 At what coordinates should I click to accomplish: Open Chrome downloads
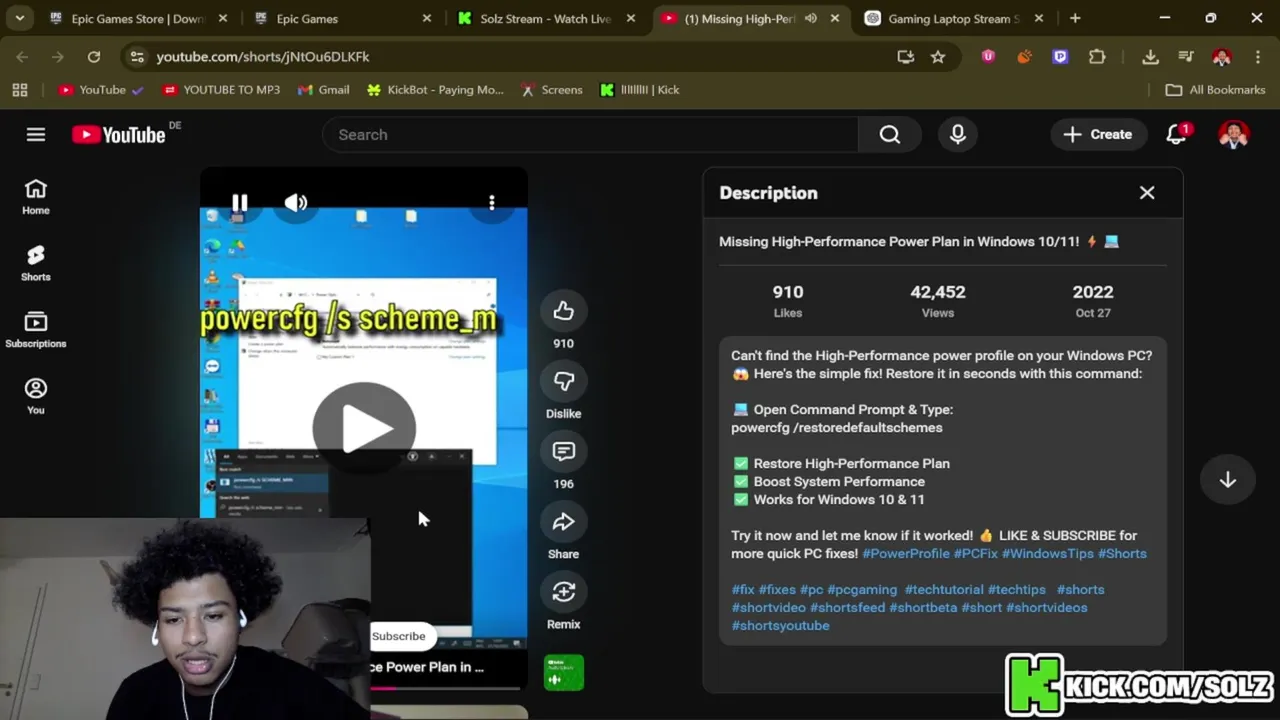tap(1150, 57)
